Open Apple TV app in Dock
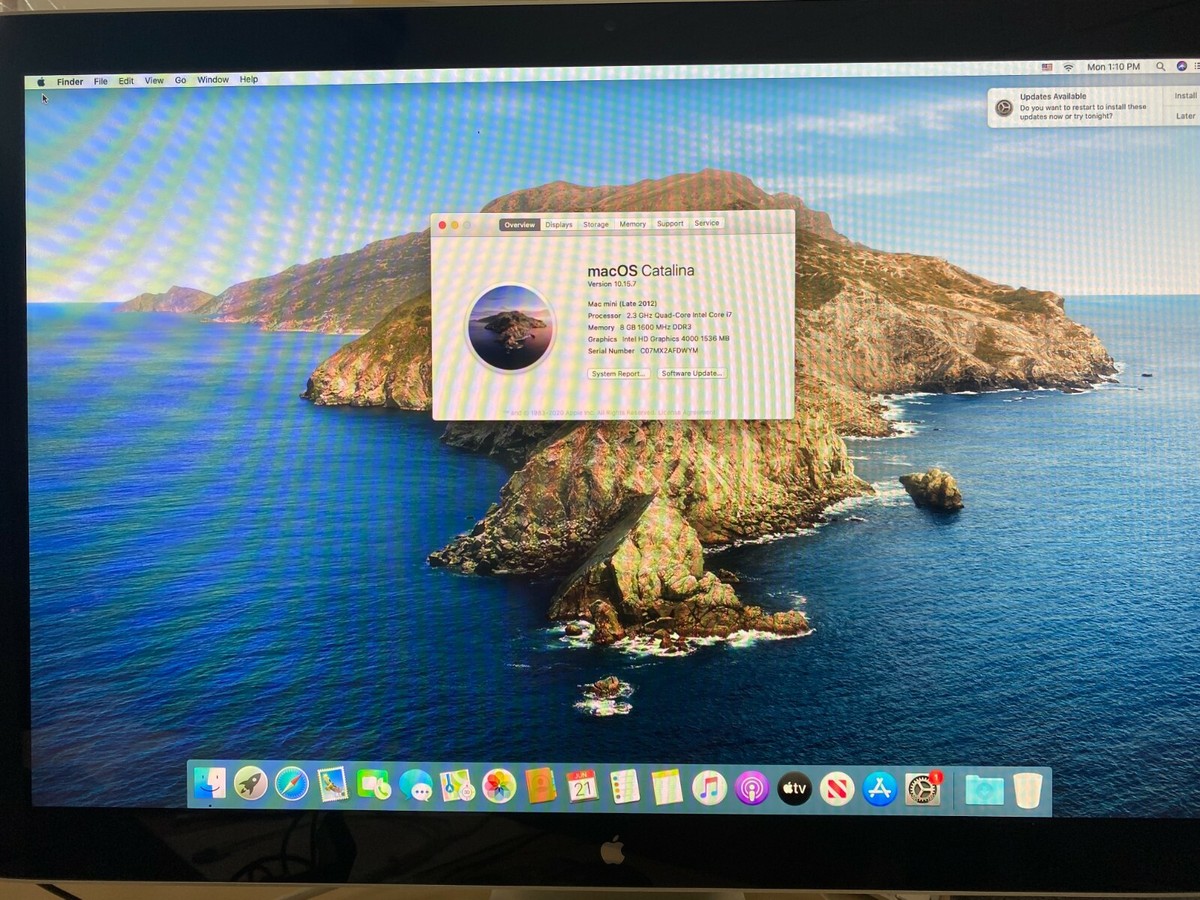 pyautogui.click(x=794, y=789)
